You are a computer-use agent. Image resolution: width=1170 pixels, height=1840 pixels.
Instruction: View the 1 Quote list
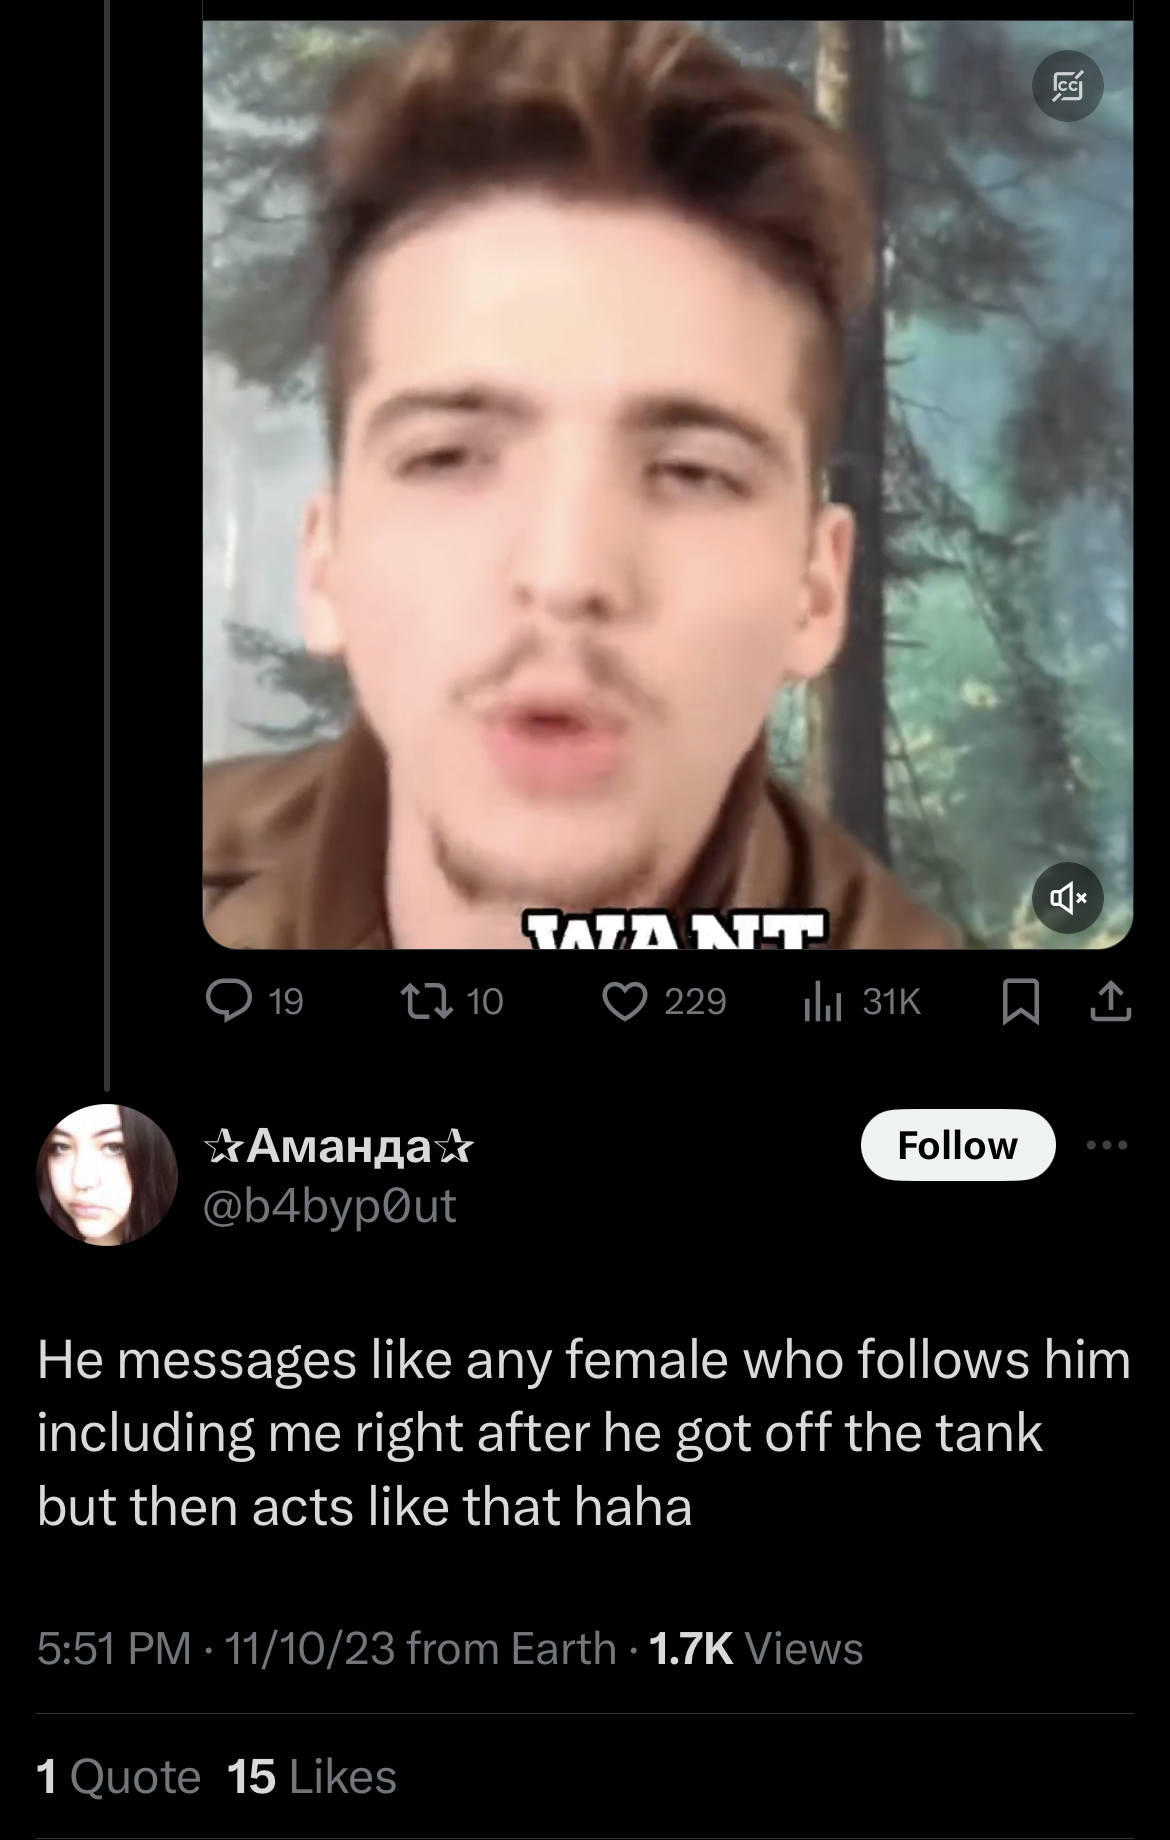(x=119, y=1777)
